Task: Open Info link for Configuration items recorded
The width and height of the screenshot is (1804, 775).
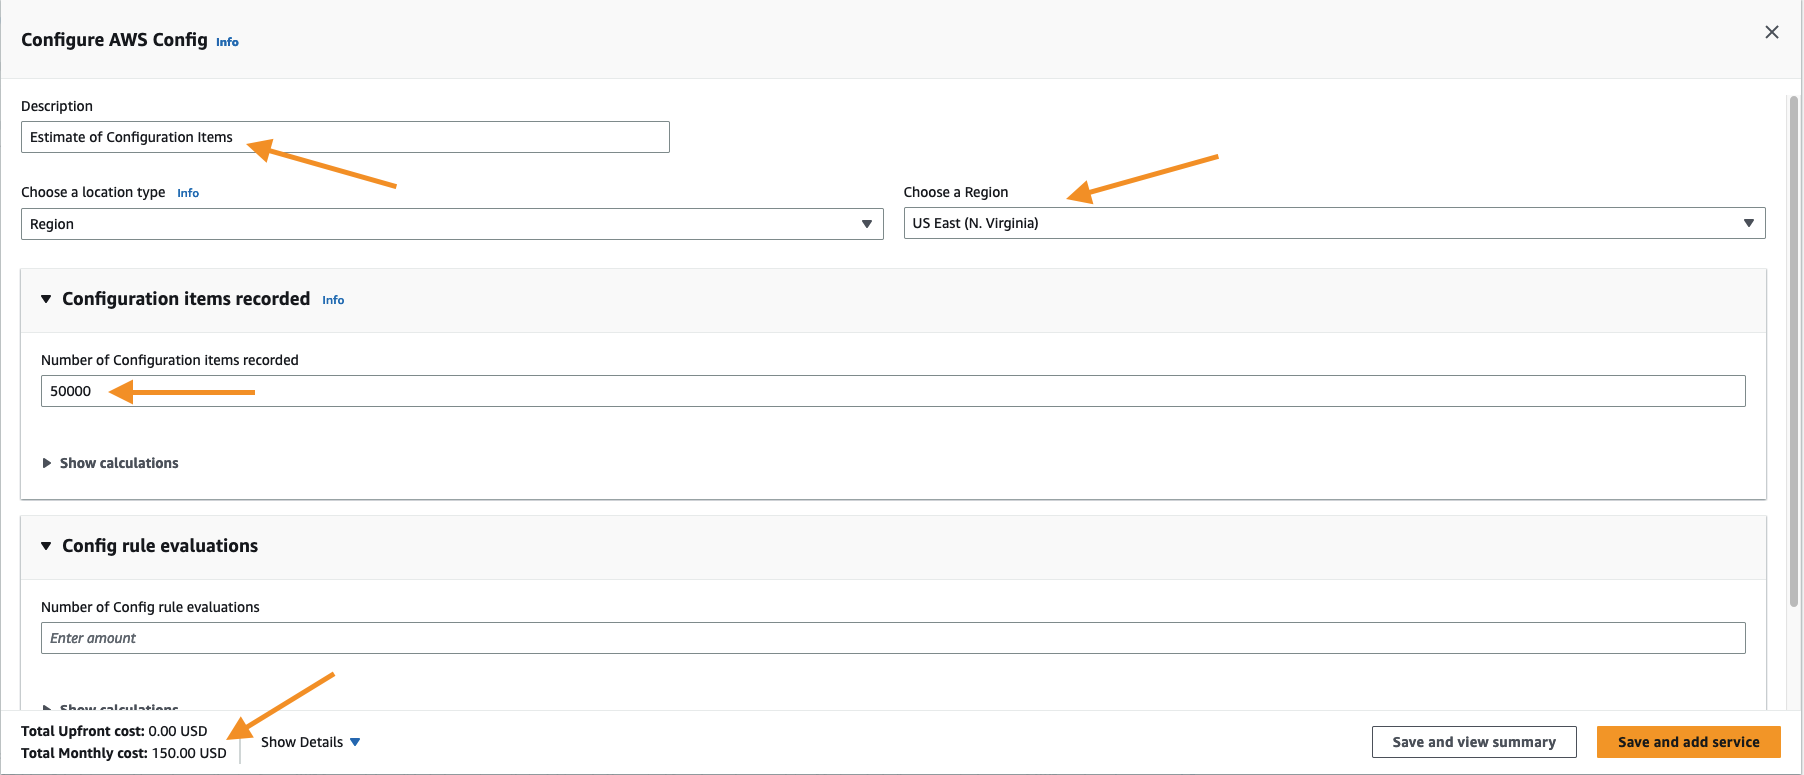Action: (333, 300)
